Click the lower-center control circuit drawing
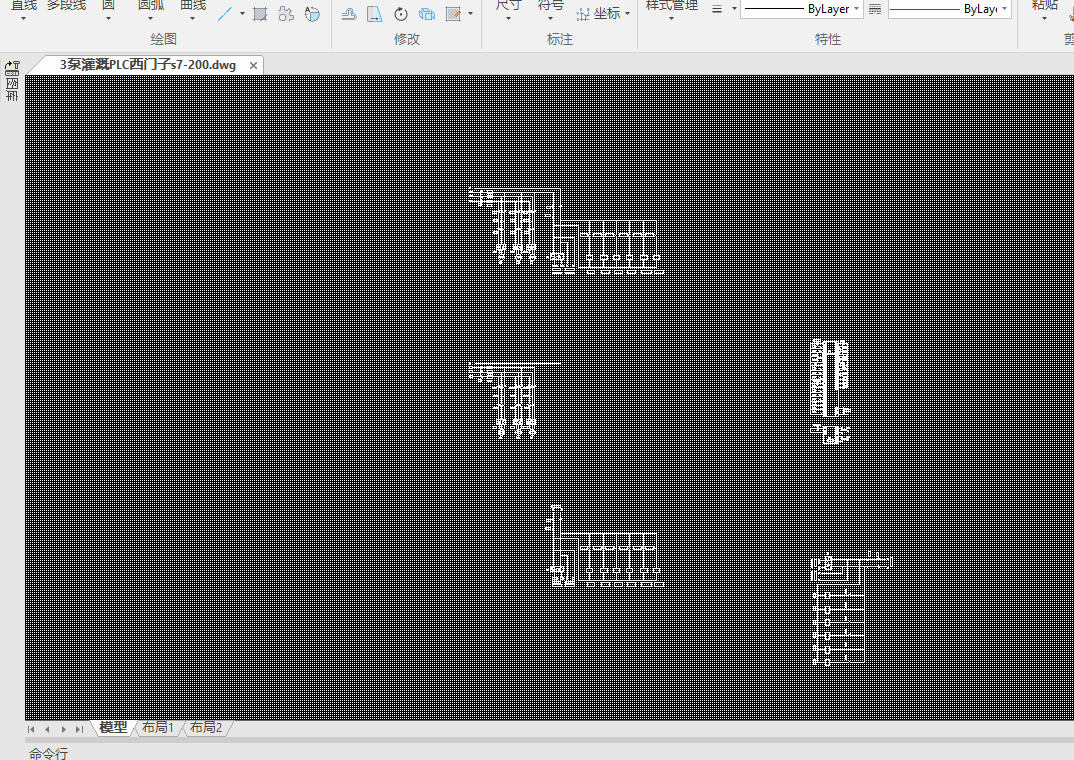The height and width of the screenshot is (760, 1074). (x=605, y=546)
